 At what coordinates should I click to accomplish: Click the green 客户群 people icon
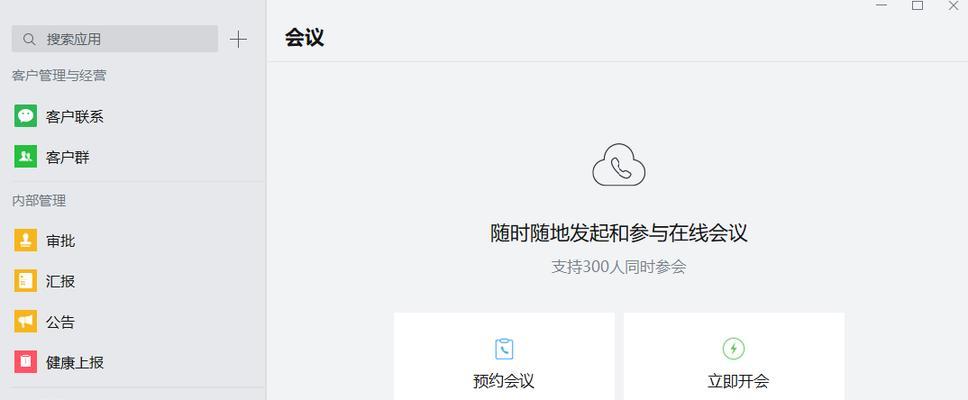pos(25,157)
